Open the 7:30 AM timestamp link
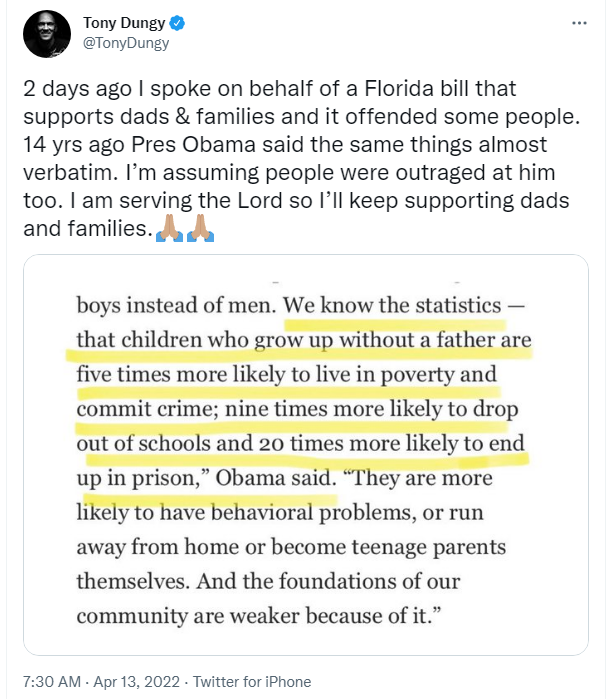The height and width of the screenshot is (699, 610). tap(49, 682)
